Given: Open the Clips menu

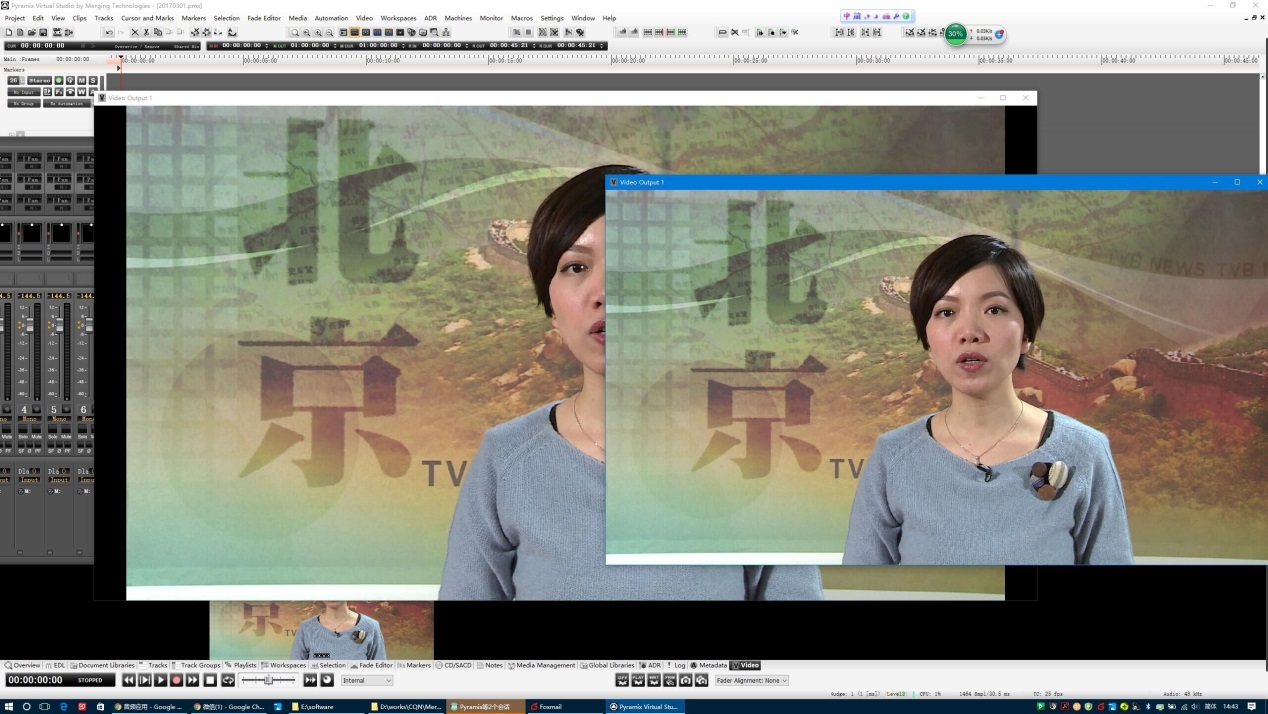Looking at the screenshot, I should 79,18.
